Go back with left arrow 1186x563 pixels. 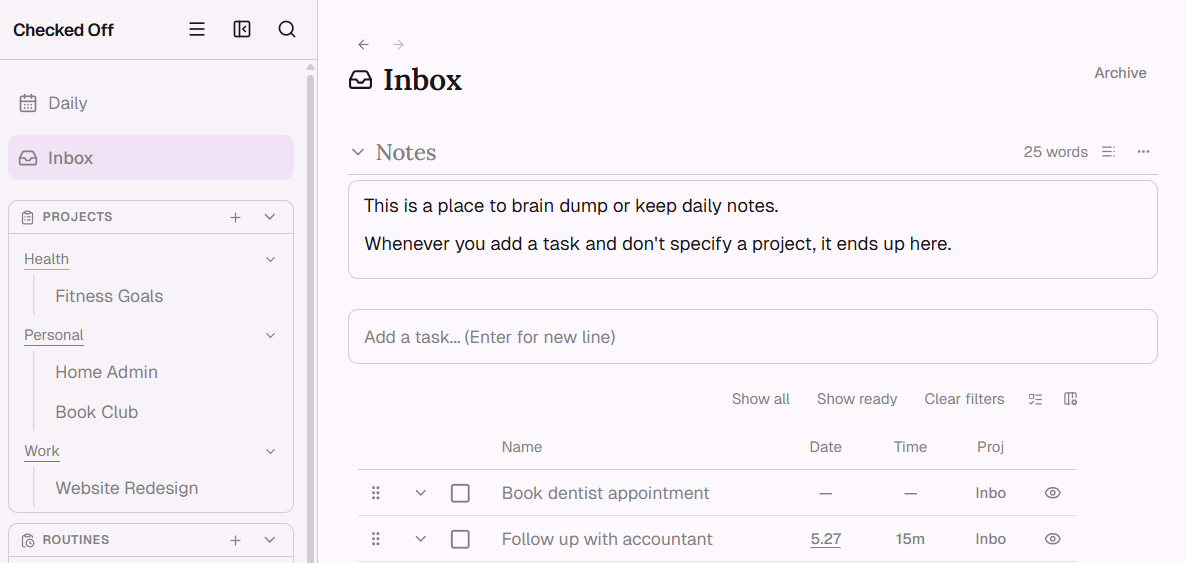tap(364, 45)
